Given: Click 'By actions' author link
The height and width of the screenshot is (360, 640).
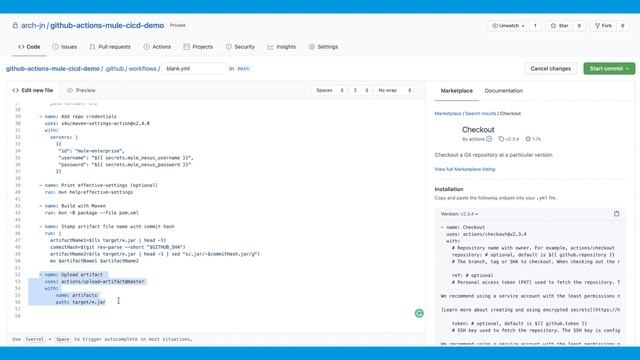Looking at the screenshot, I should 473,139.
